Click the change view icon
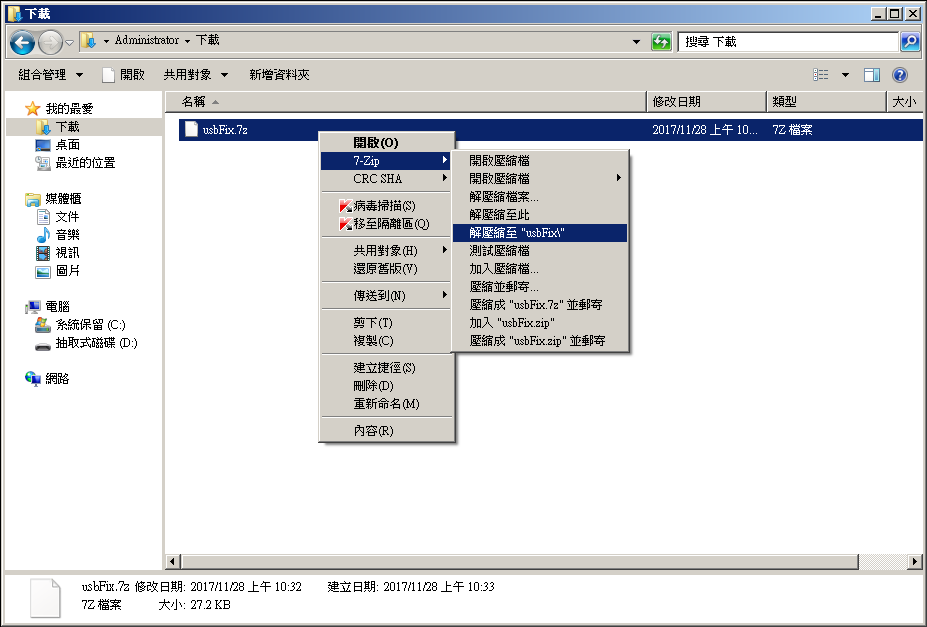The height and width of the screenshot is (627, 927). pos(822,75)
